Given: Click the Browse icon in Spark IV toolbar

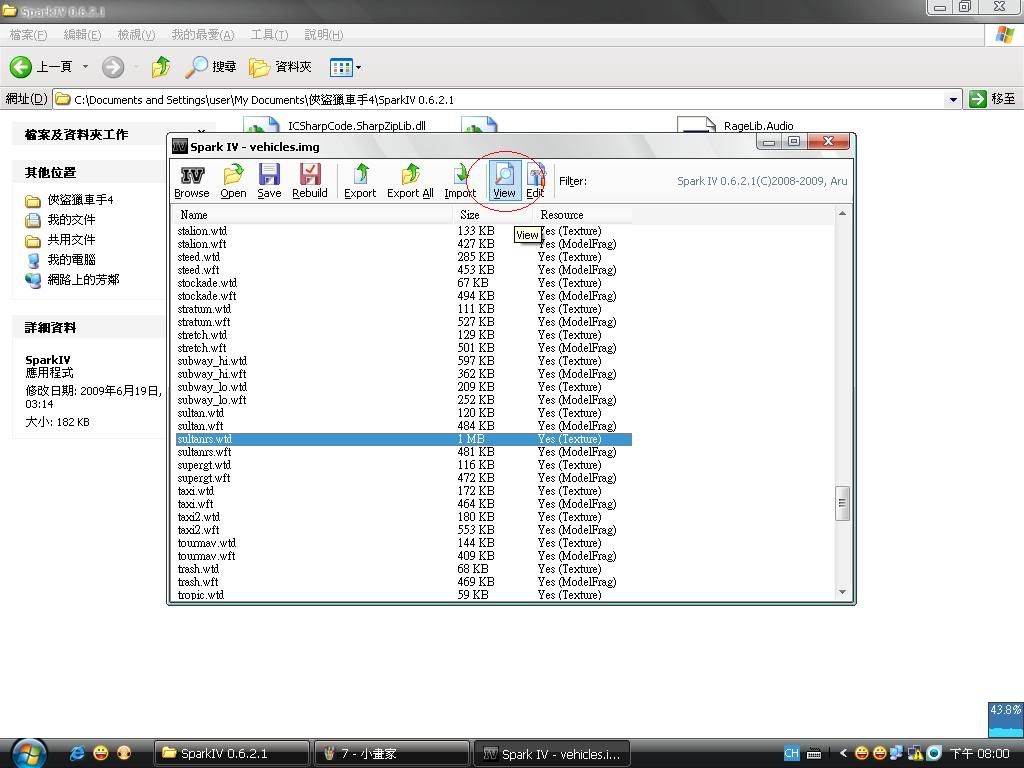Looking at the screenshot, I should [191, 180].
